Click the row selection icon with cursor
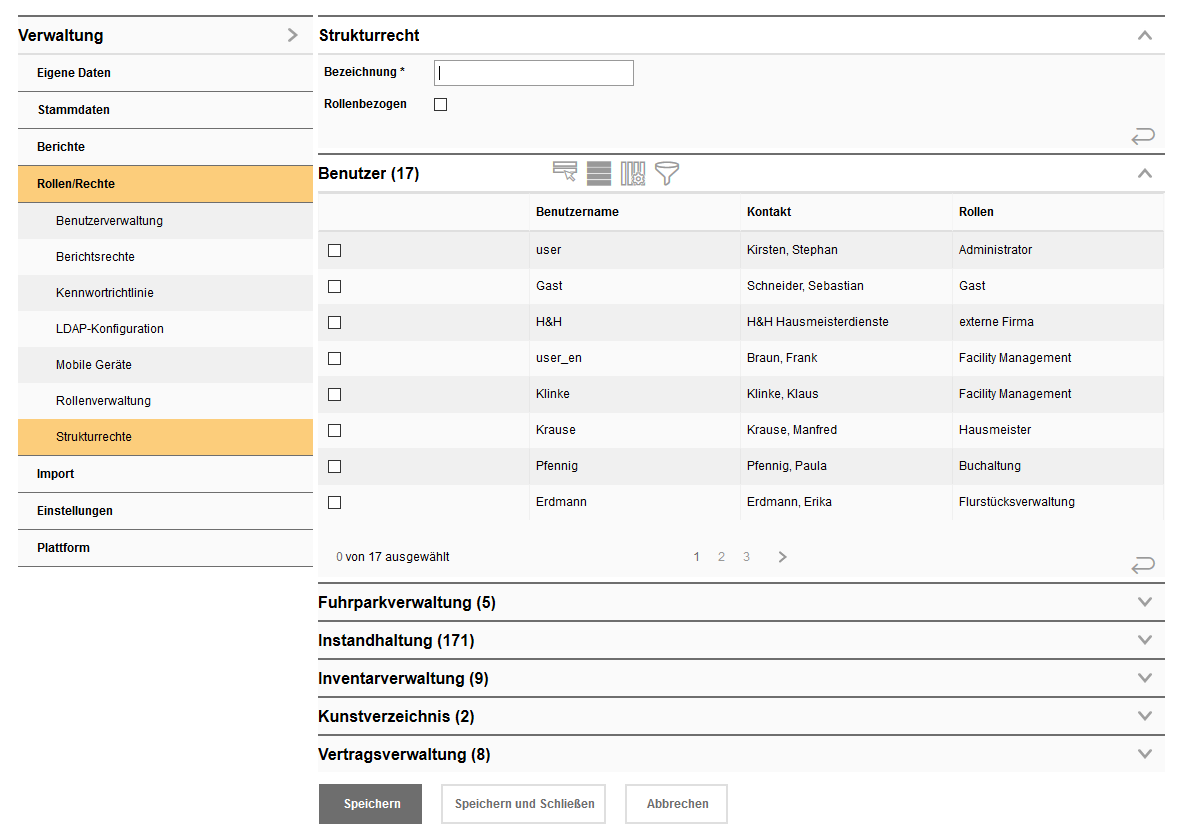The width and height of the screenshot is (1184, 834). tap(565, 173)
